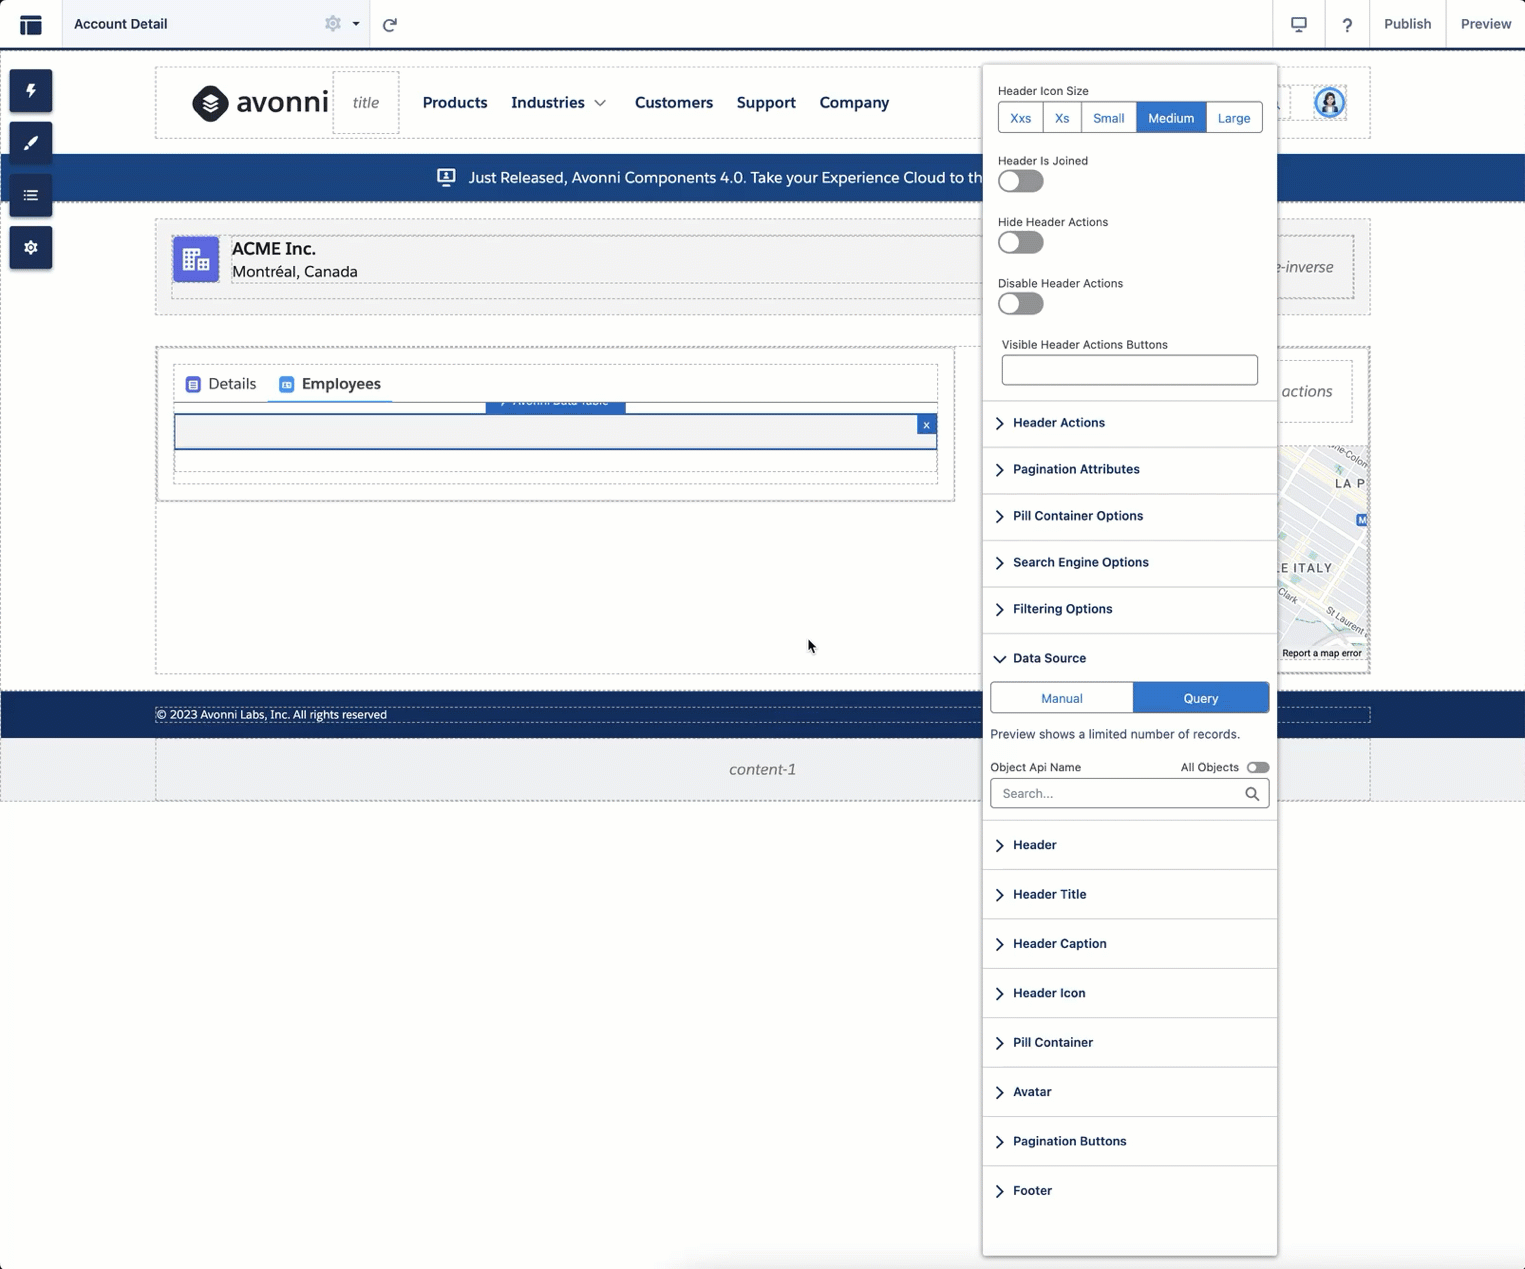Click the desktop view mode icon
This screenshot has height=1269, width=1525.
[1298, 24]
